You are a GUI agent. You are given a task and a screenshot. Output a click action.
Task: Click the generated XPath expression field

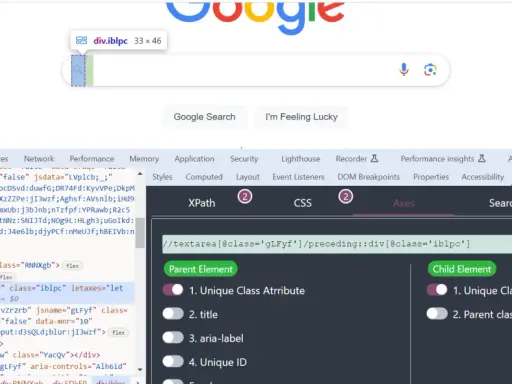(x=337, y=244)
